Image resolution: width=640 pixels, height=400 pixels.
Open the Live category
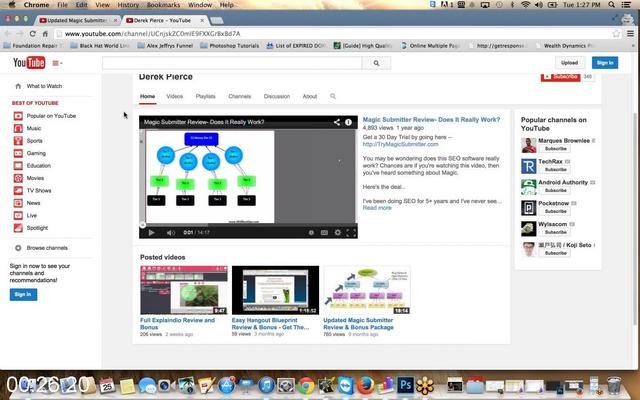[31, 216]
